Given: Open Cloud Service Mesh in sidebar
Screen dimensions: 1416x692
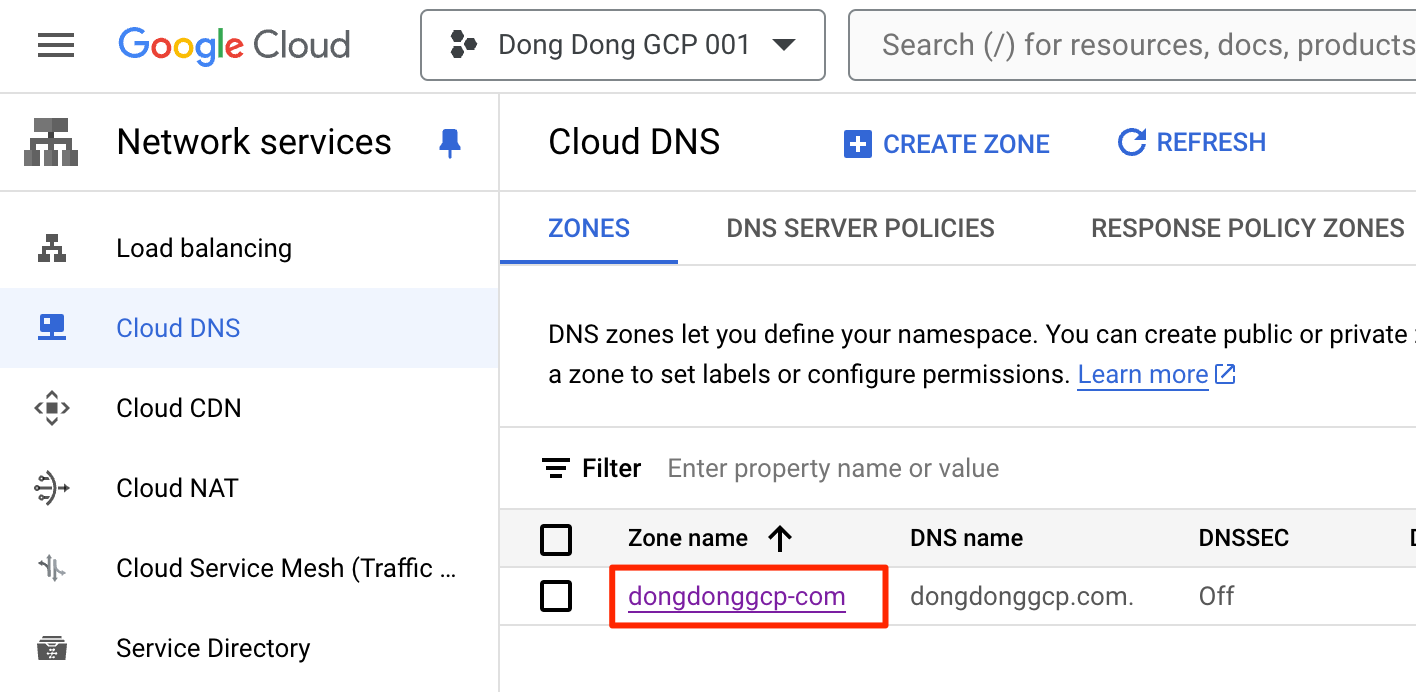Looking at the screenshot, I should [285, 568].
